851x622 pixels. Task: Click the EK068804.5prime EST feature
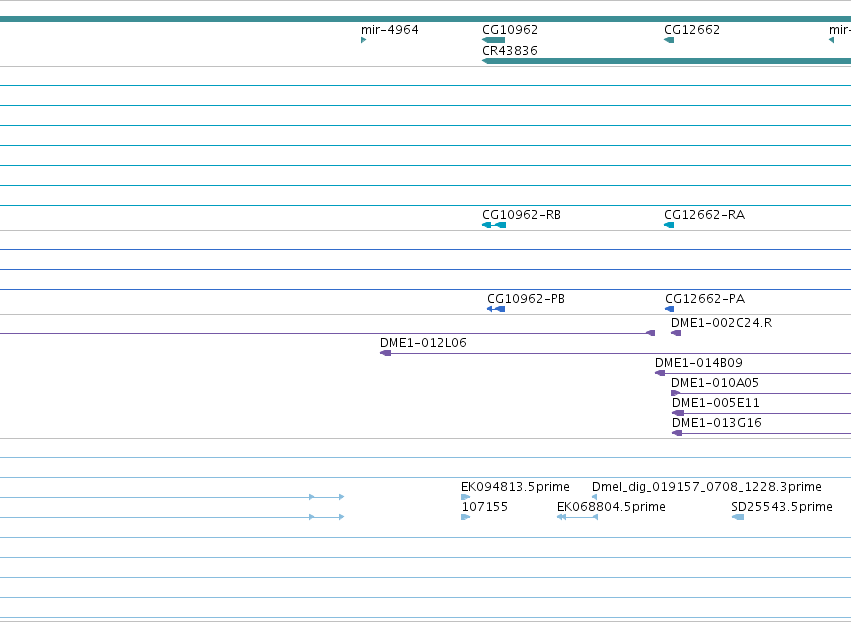tap(577, 517)
